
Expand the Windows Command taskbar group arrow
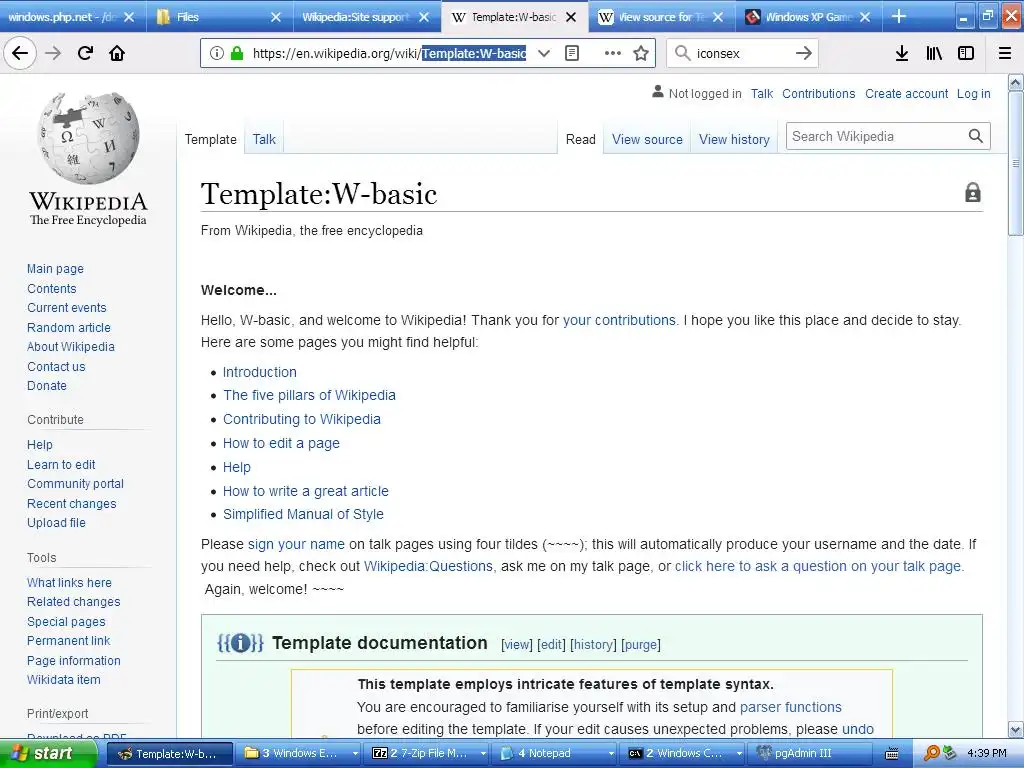point(739,753)
